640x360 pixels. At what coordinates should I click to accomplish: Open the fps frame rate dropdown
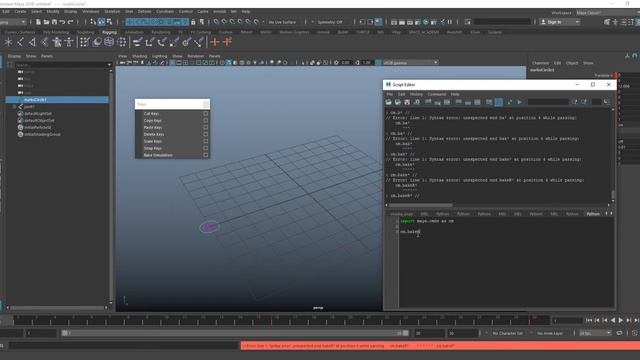coord(595,333)
